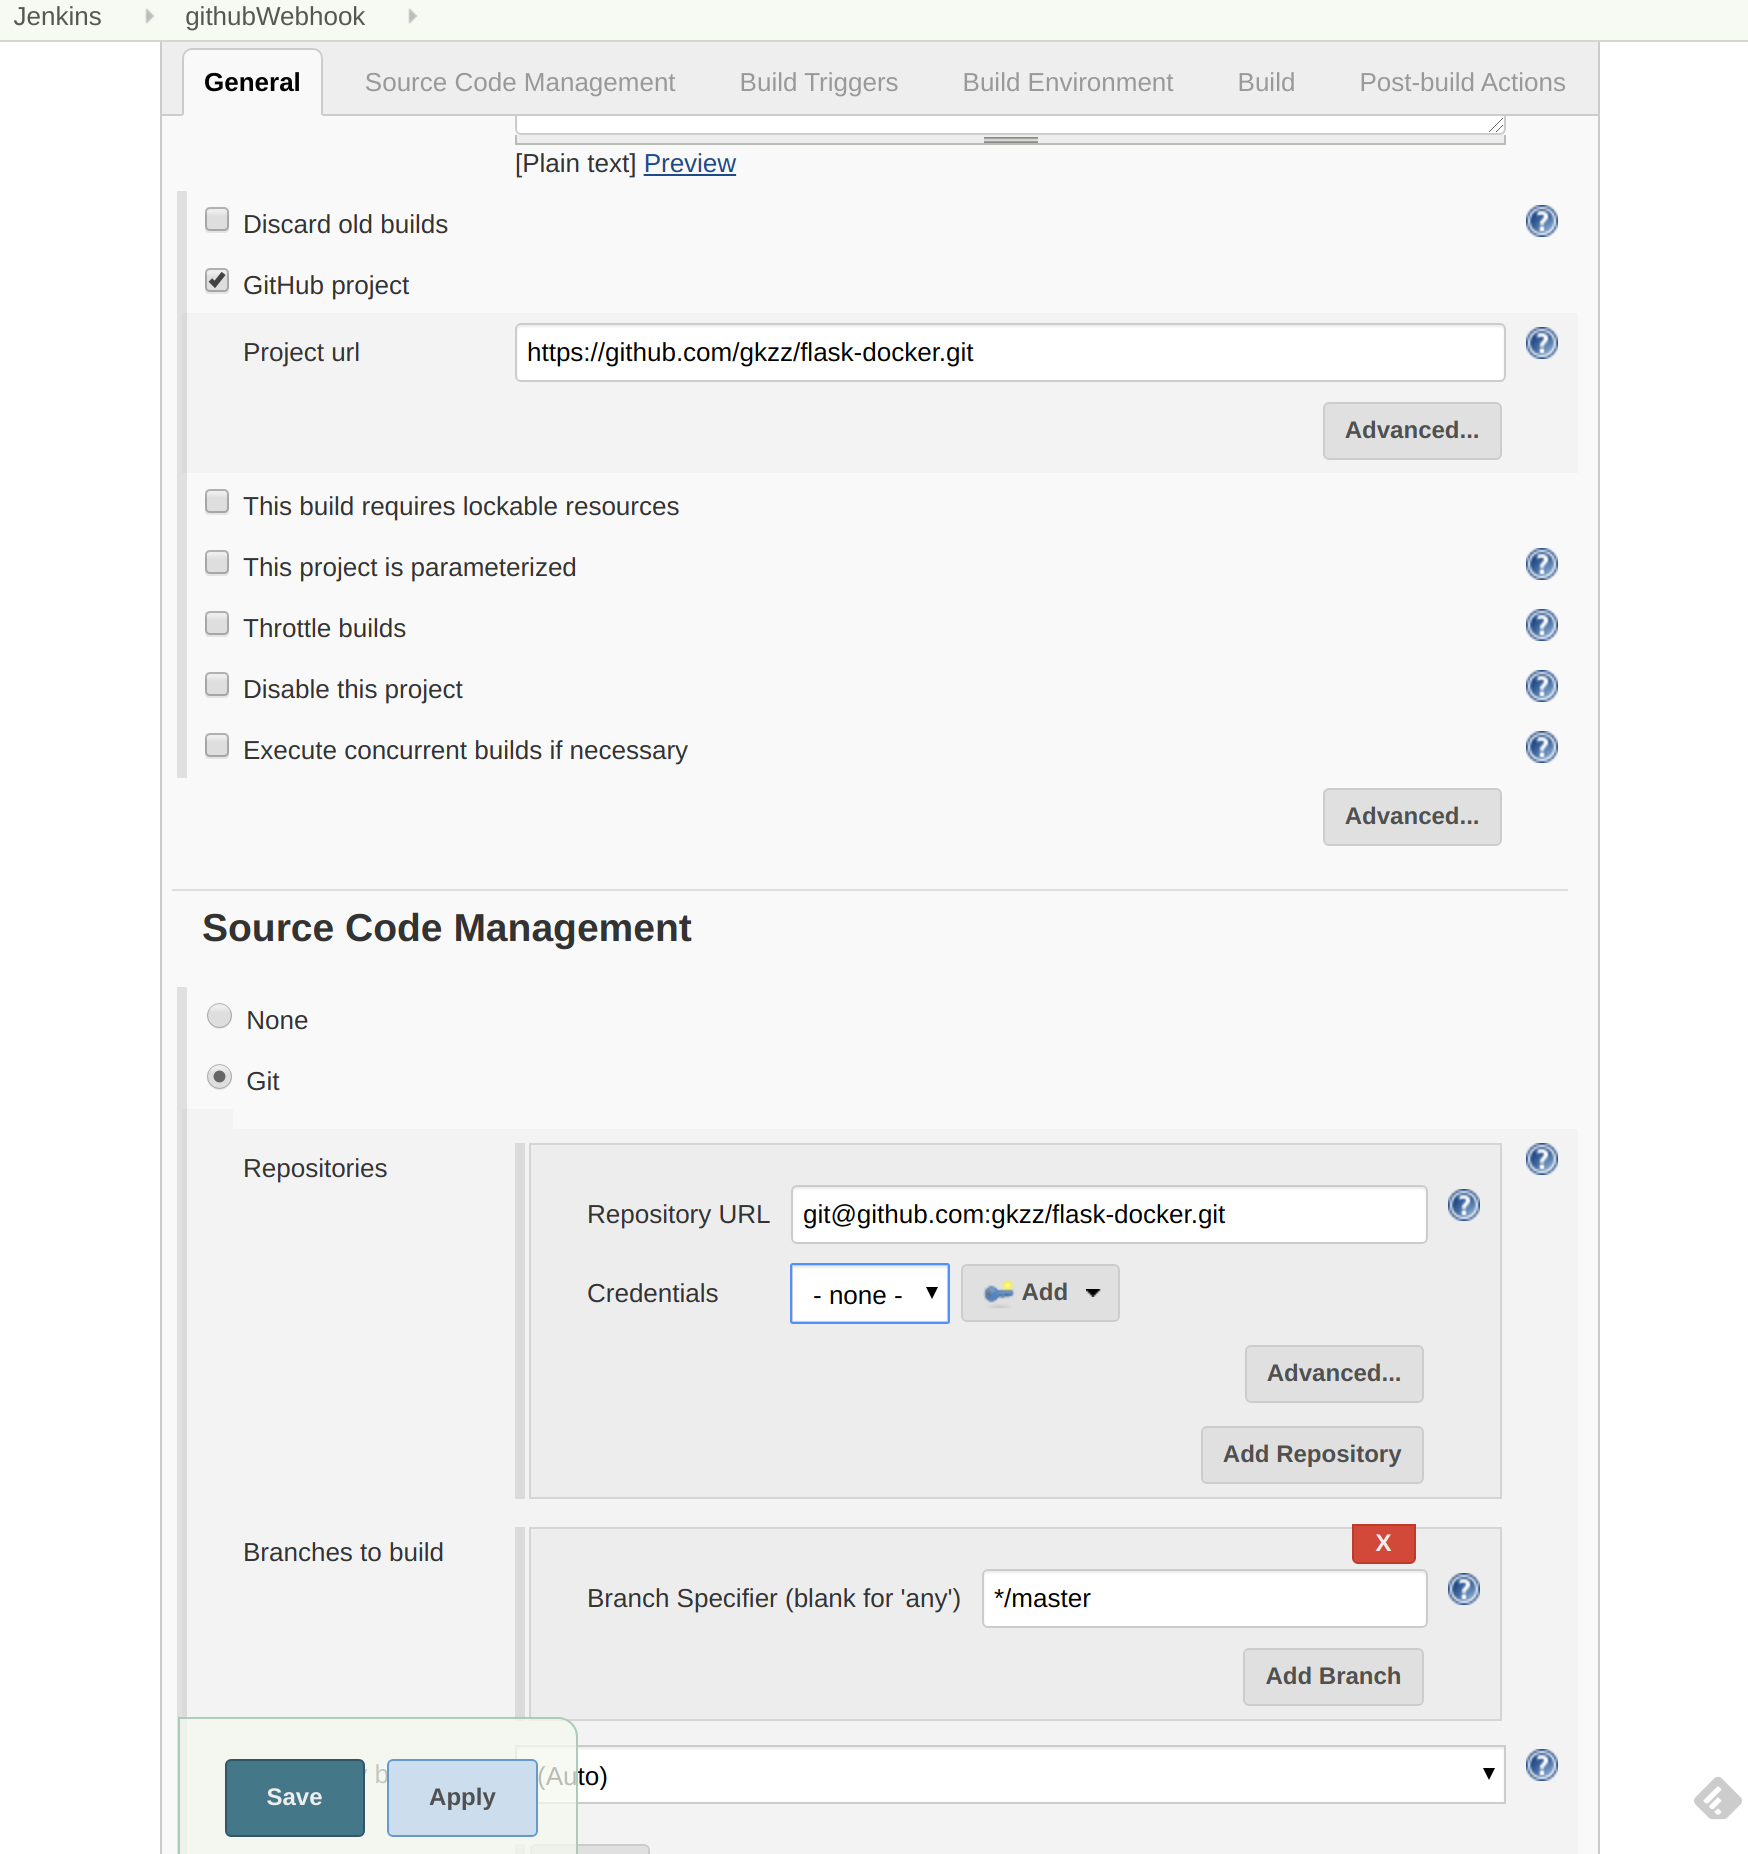Click the Preview link below the text area
The image size is (1748, 1854).
pyautogui.click(x=689, y=163)
